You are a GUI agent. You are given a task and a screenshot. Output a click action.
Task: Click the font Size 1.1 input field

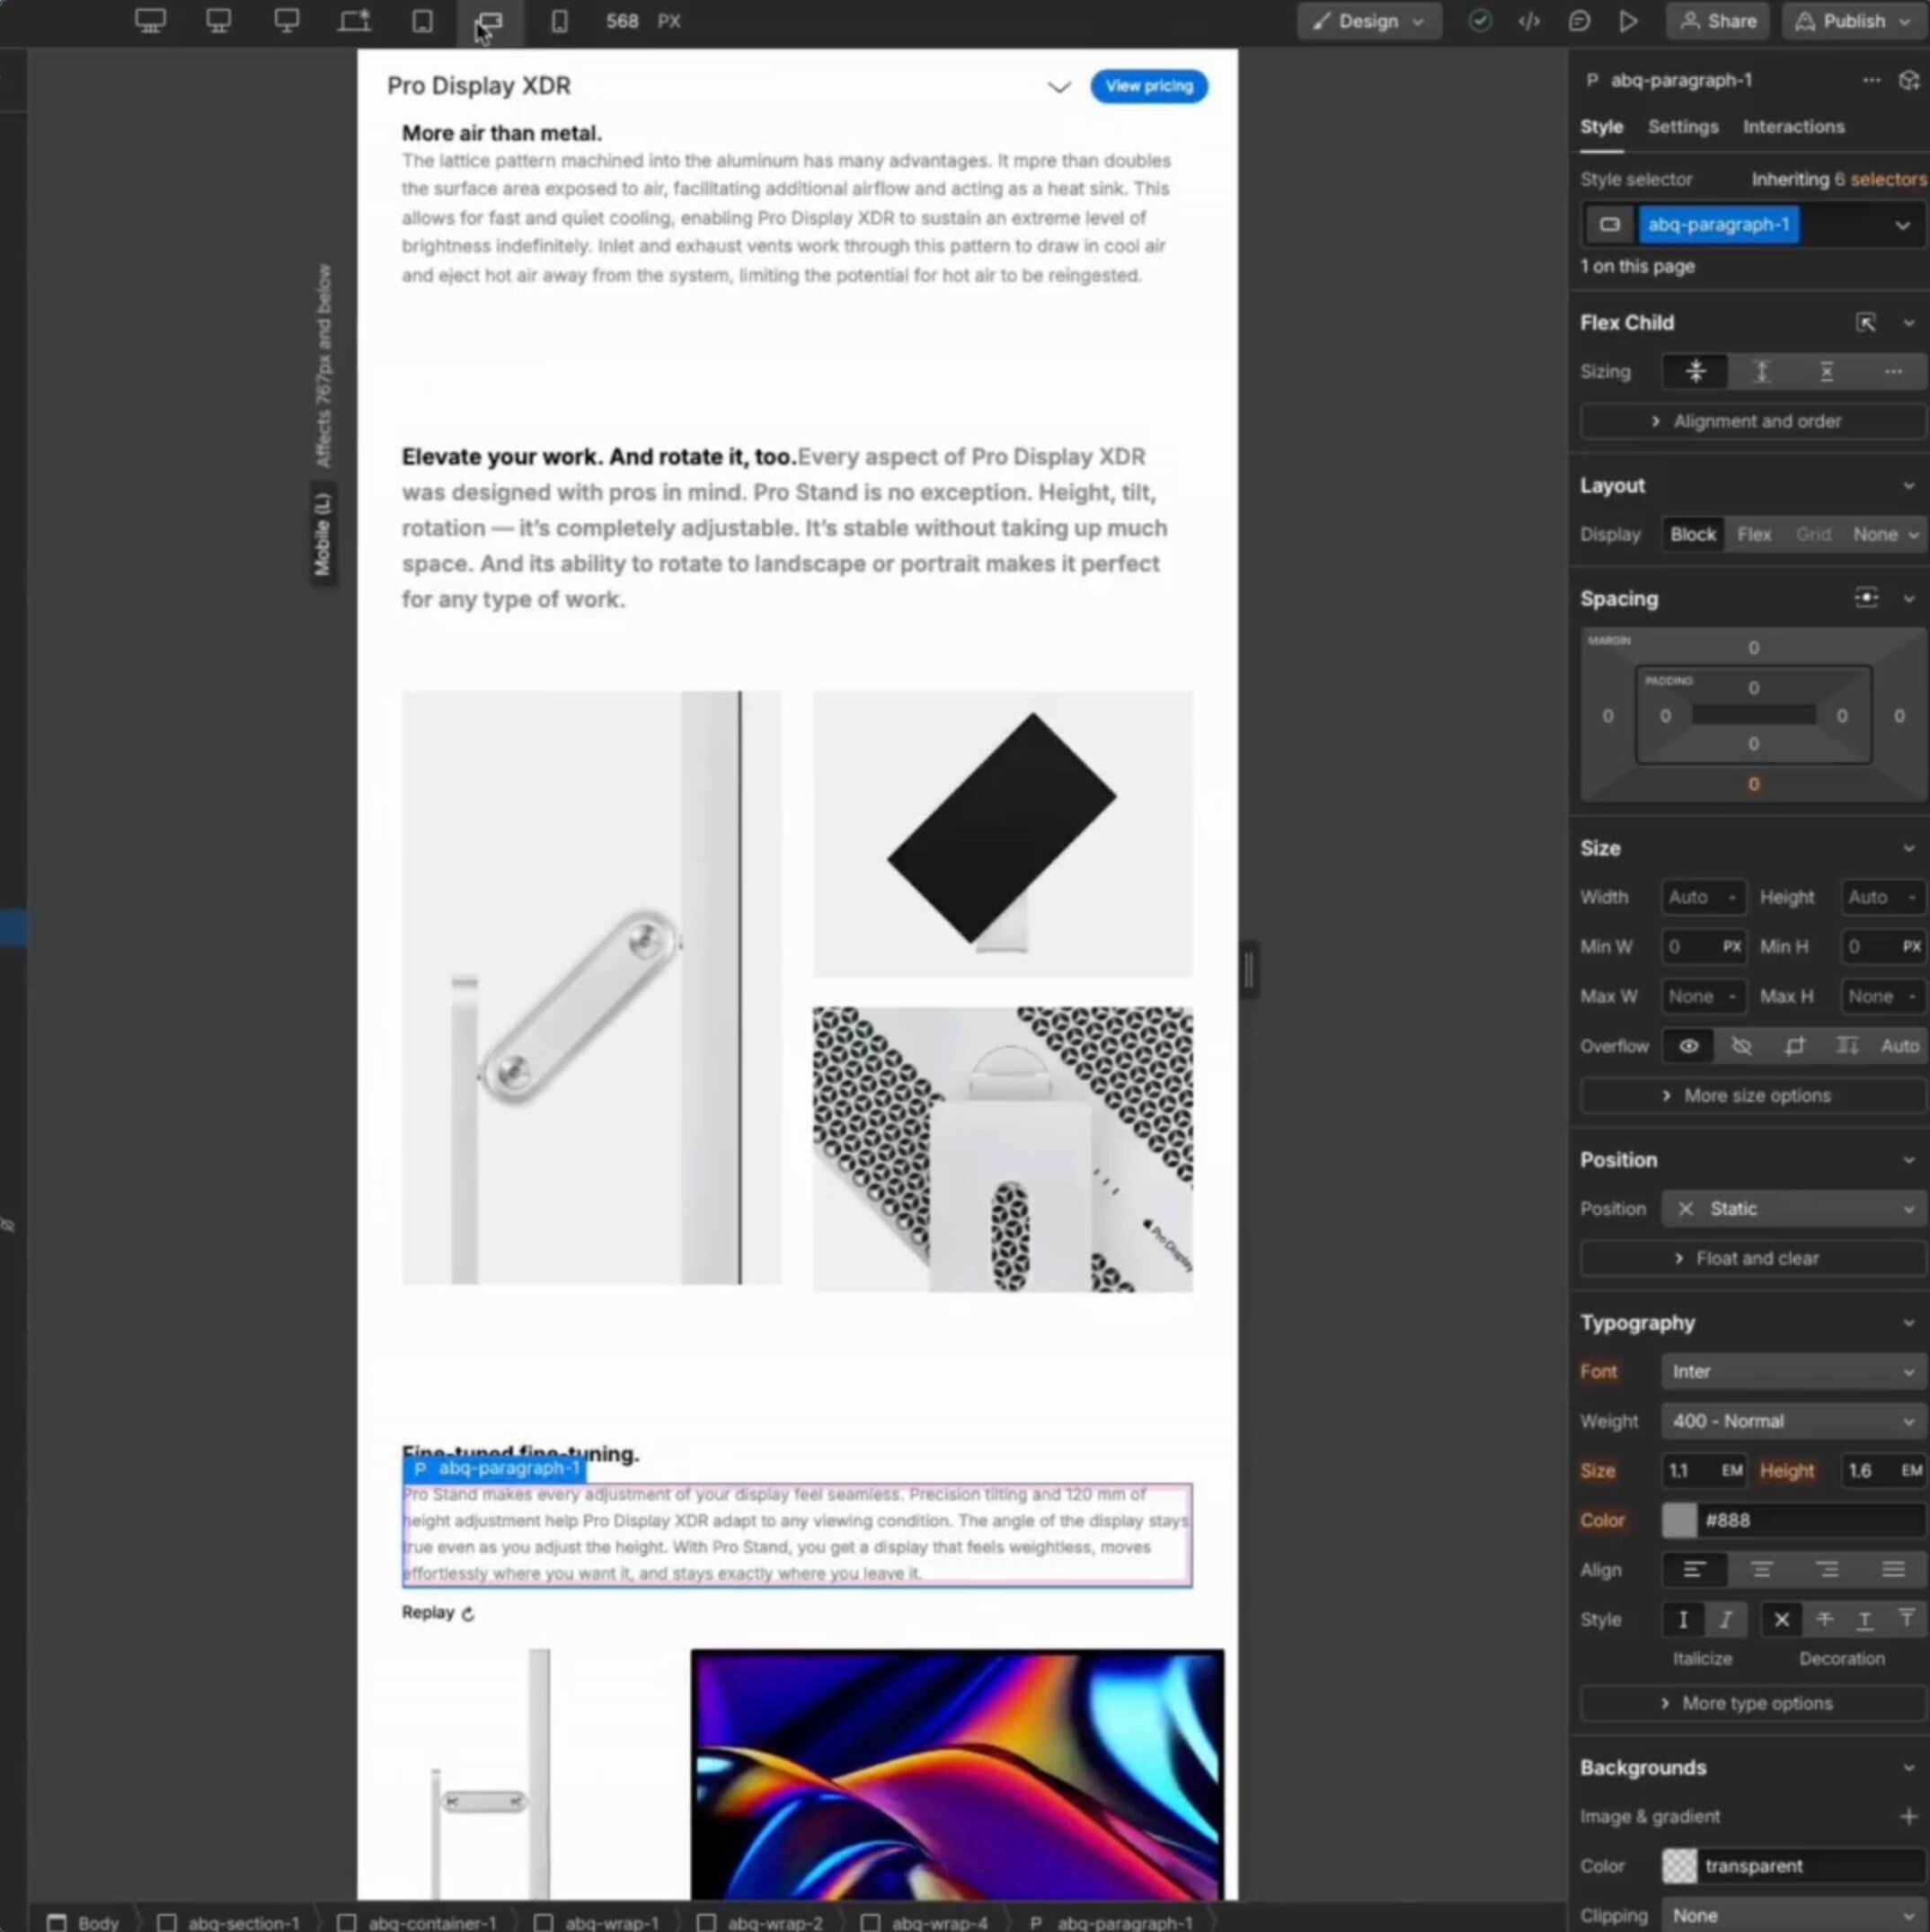pyautogui.click(x=1703, y=1470)
